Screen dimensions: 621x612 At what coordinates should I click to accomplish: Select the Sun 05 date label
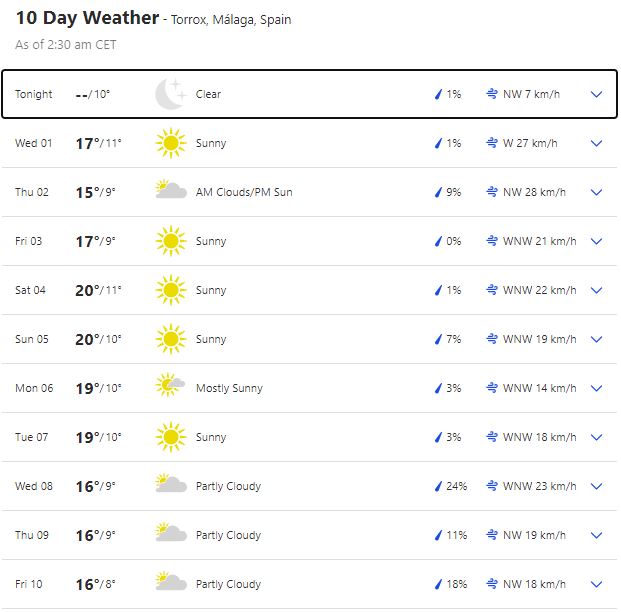pyautogui.click(x=32, y=339)
